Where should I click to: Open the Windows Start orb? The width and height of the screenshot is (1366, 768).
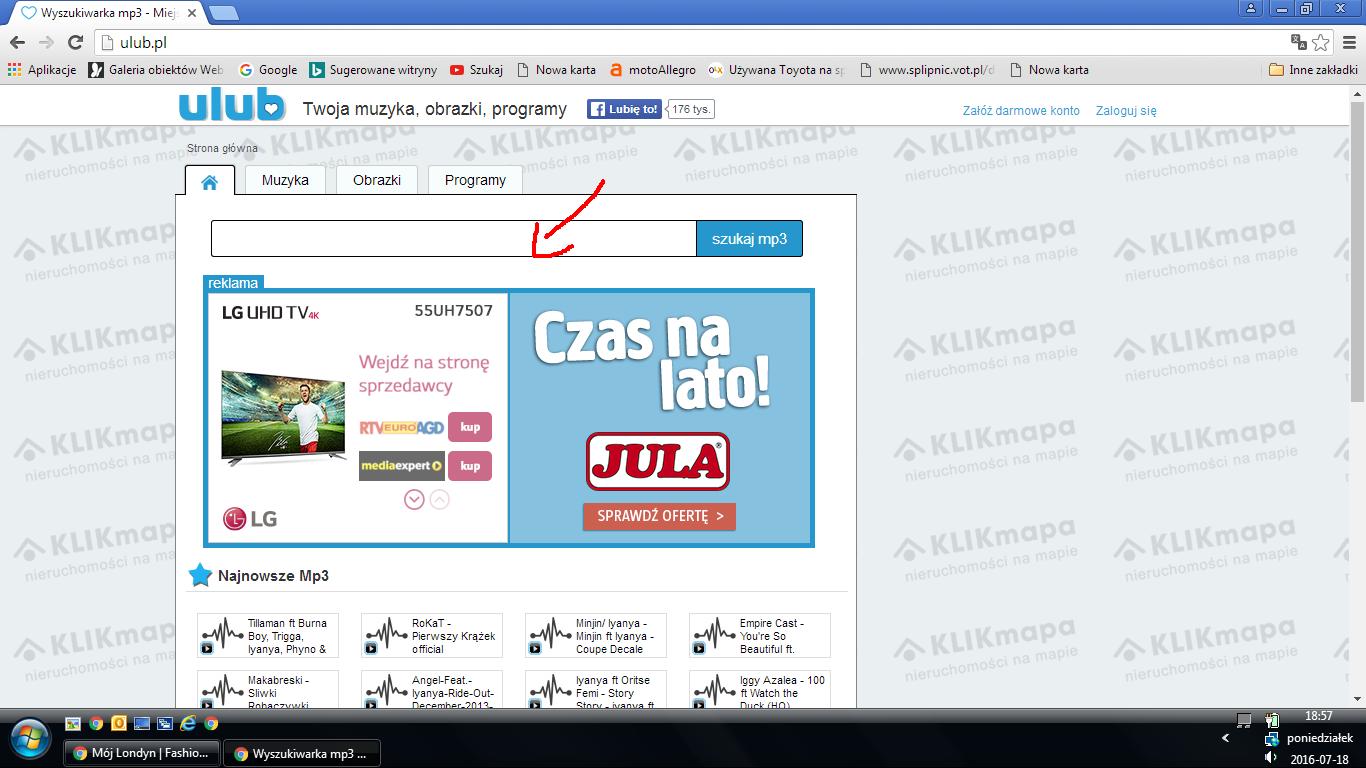30,738
